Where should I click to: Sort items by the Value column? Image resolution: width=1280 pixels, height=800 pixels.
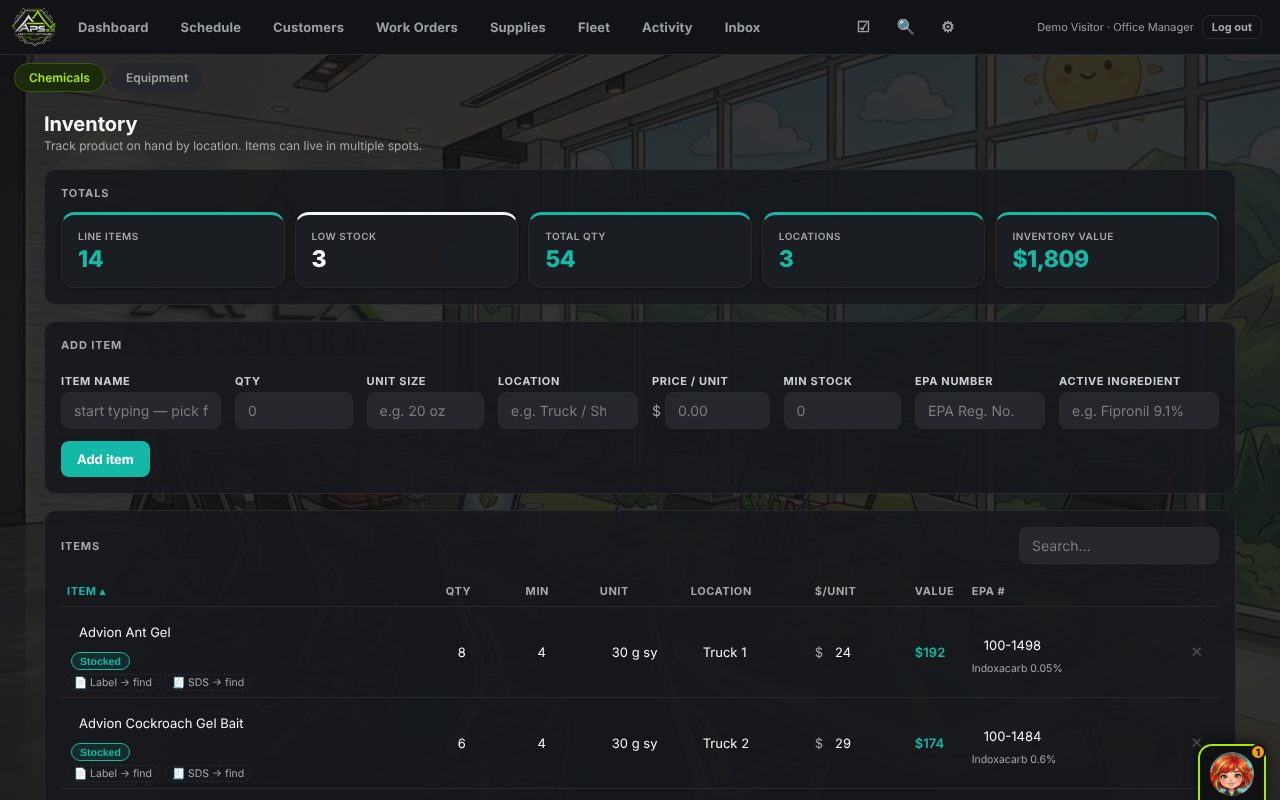tap(934, 591)
